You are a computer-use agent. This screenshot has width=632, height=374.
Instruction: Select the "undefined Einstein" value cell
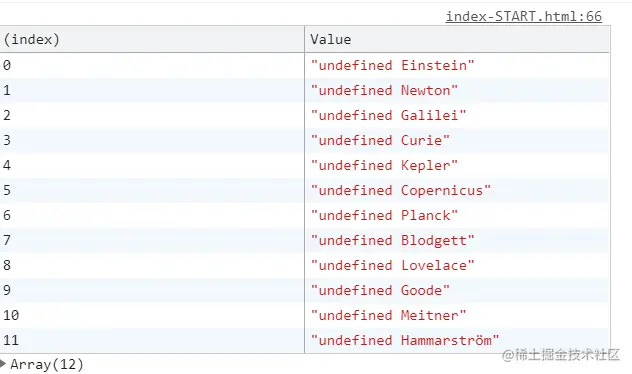tap(457, 65)
